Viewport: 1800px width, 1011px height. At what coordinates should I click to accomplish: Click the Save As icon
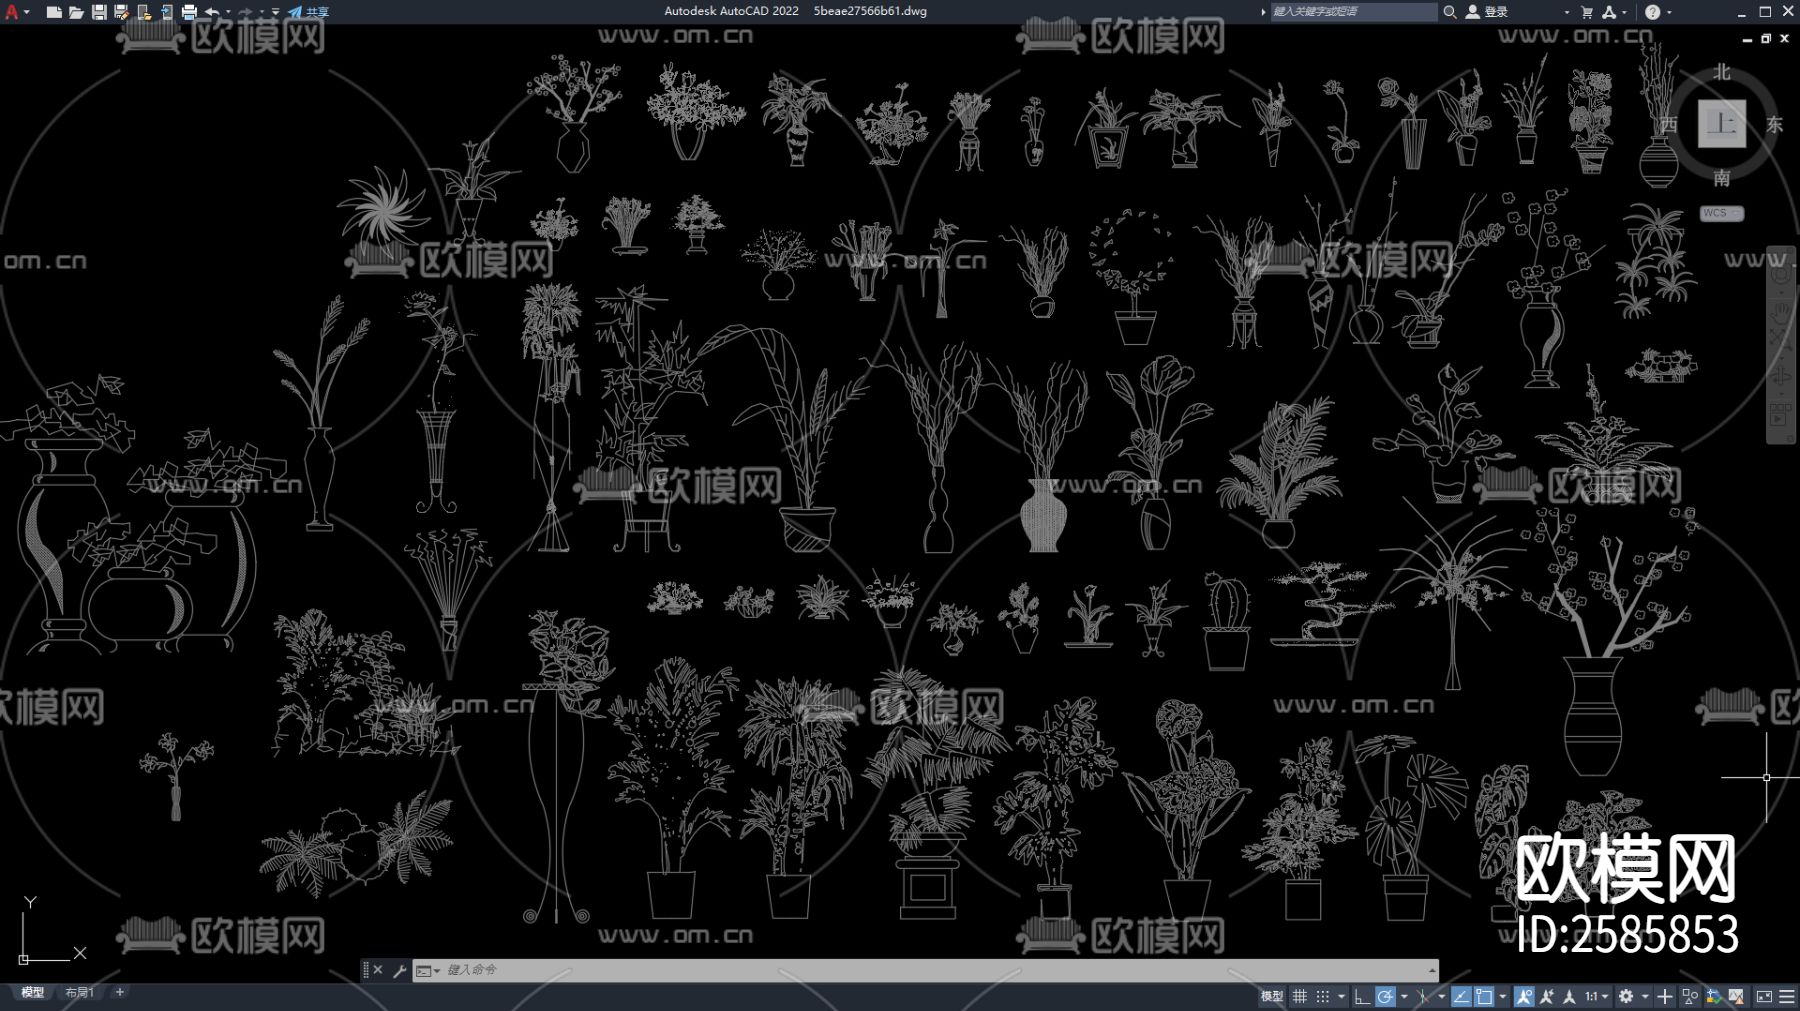(x=121, y=12)
